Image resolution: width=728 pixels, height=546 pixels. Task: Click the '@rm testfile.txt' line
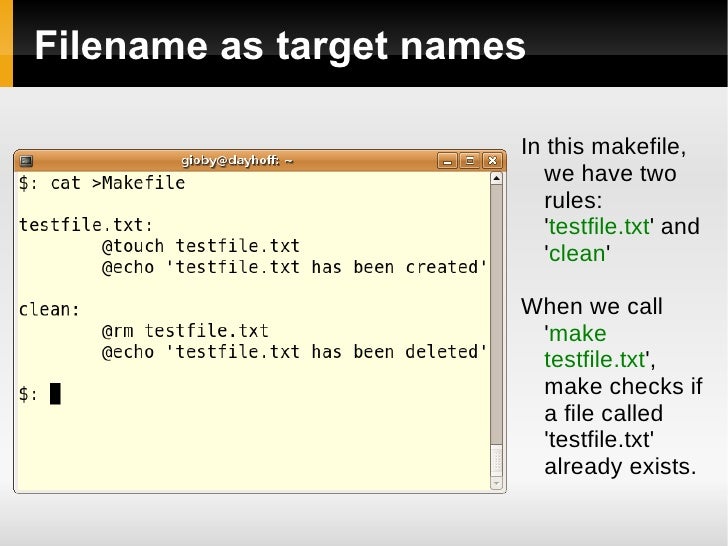click(x=185, y=331)
